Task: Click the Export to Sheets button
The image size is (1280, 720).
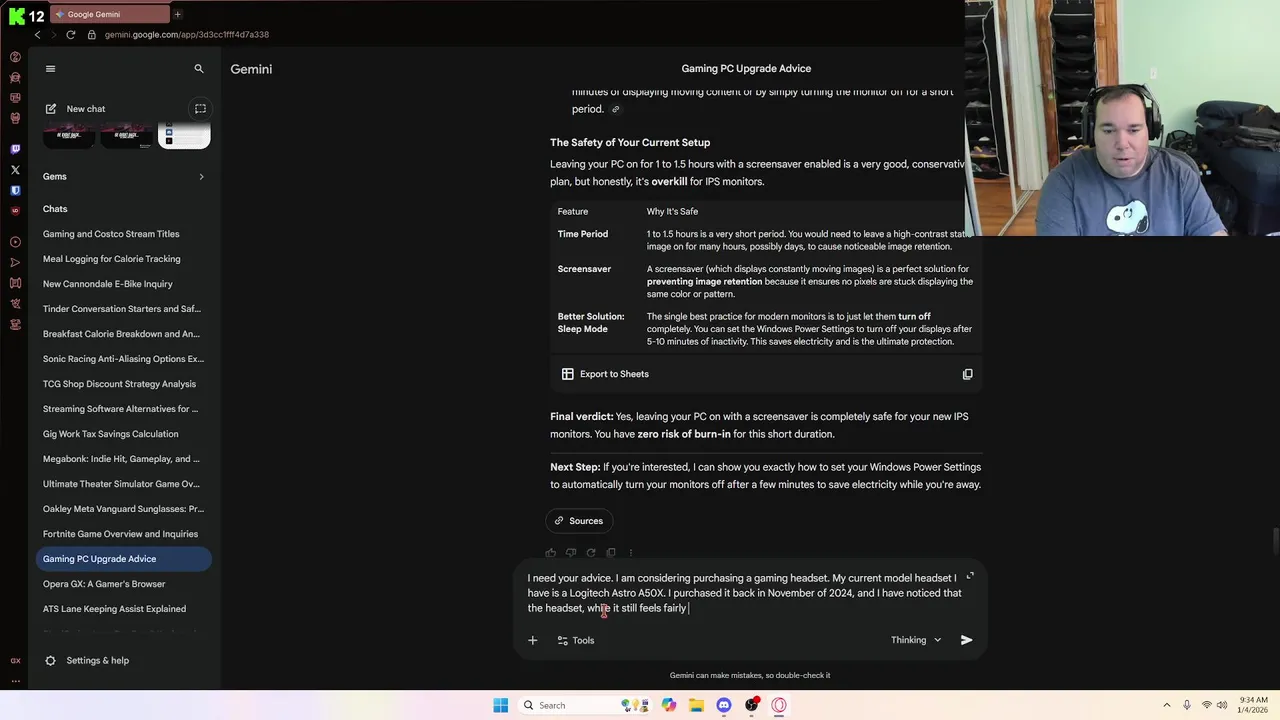Action: point(605,374)
